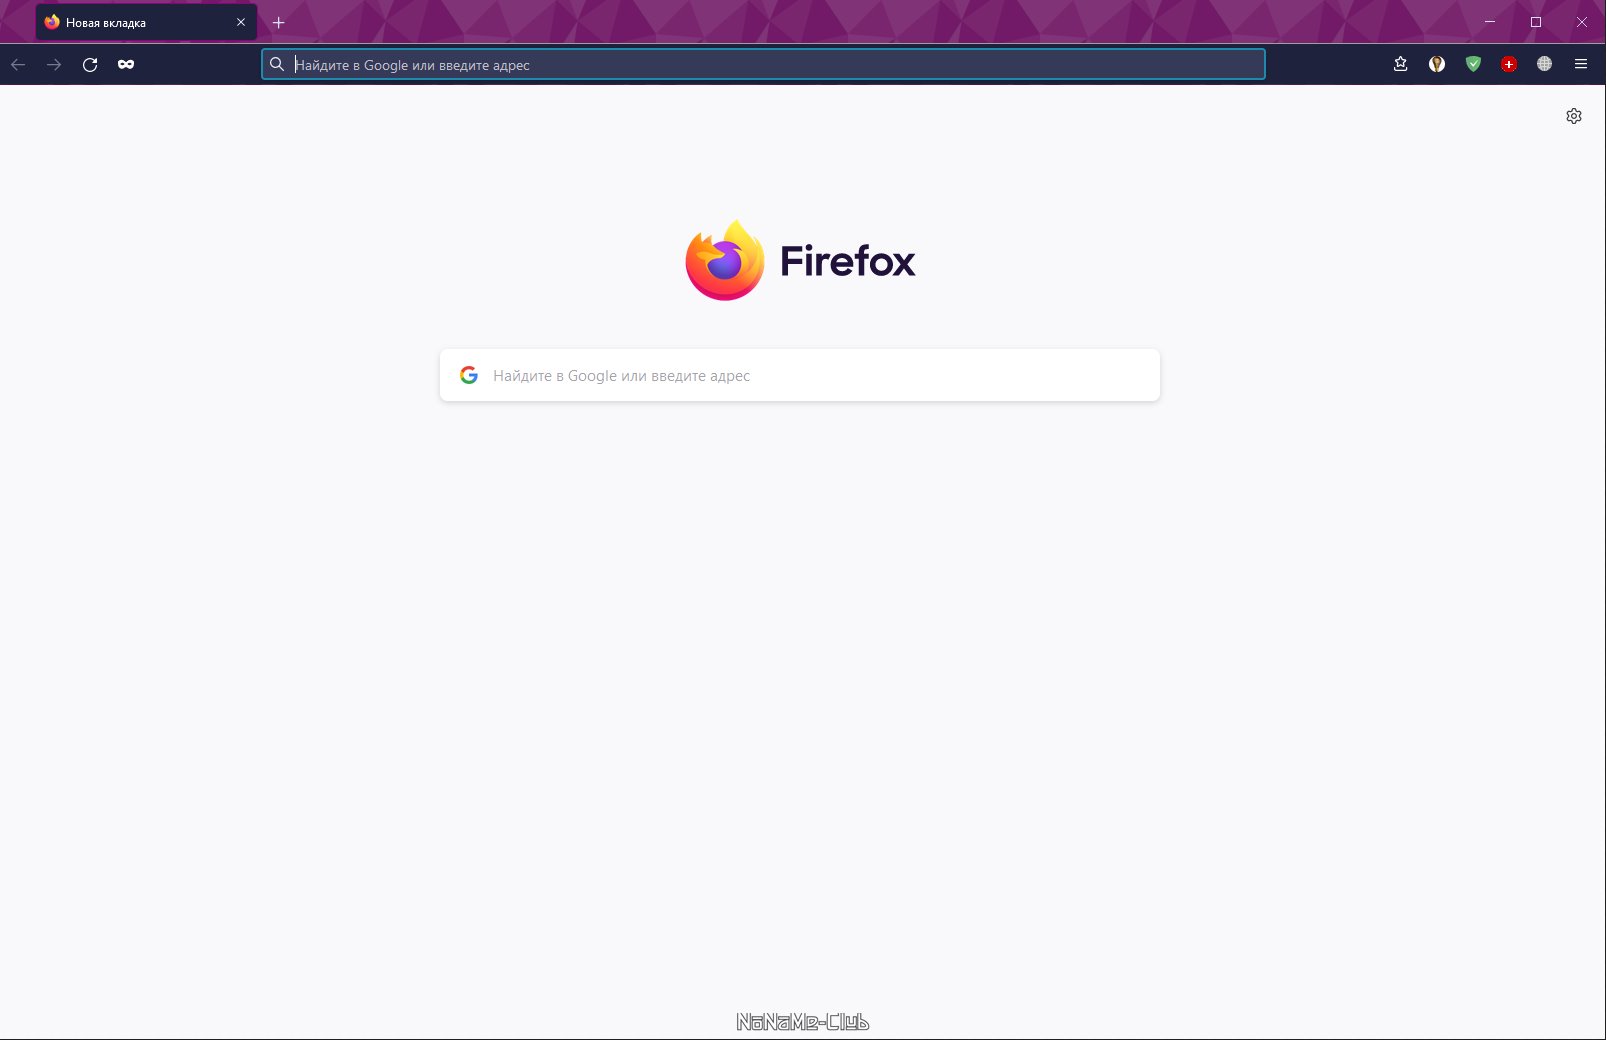Minimize the Firefox window
The image size is (1606, 1040).
pos(1490,22)
